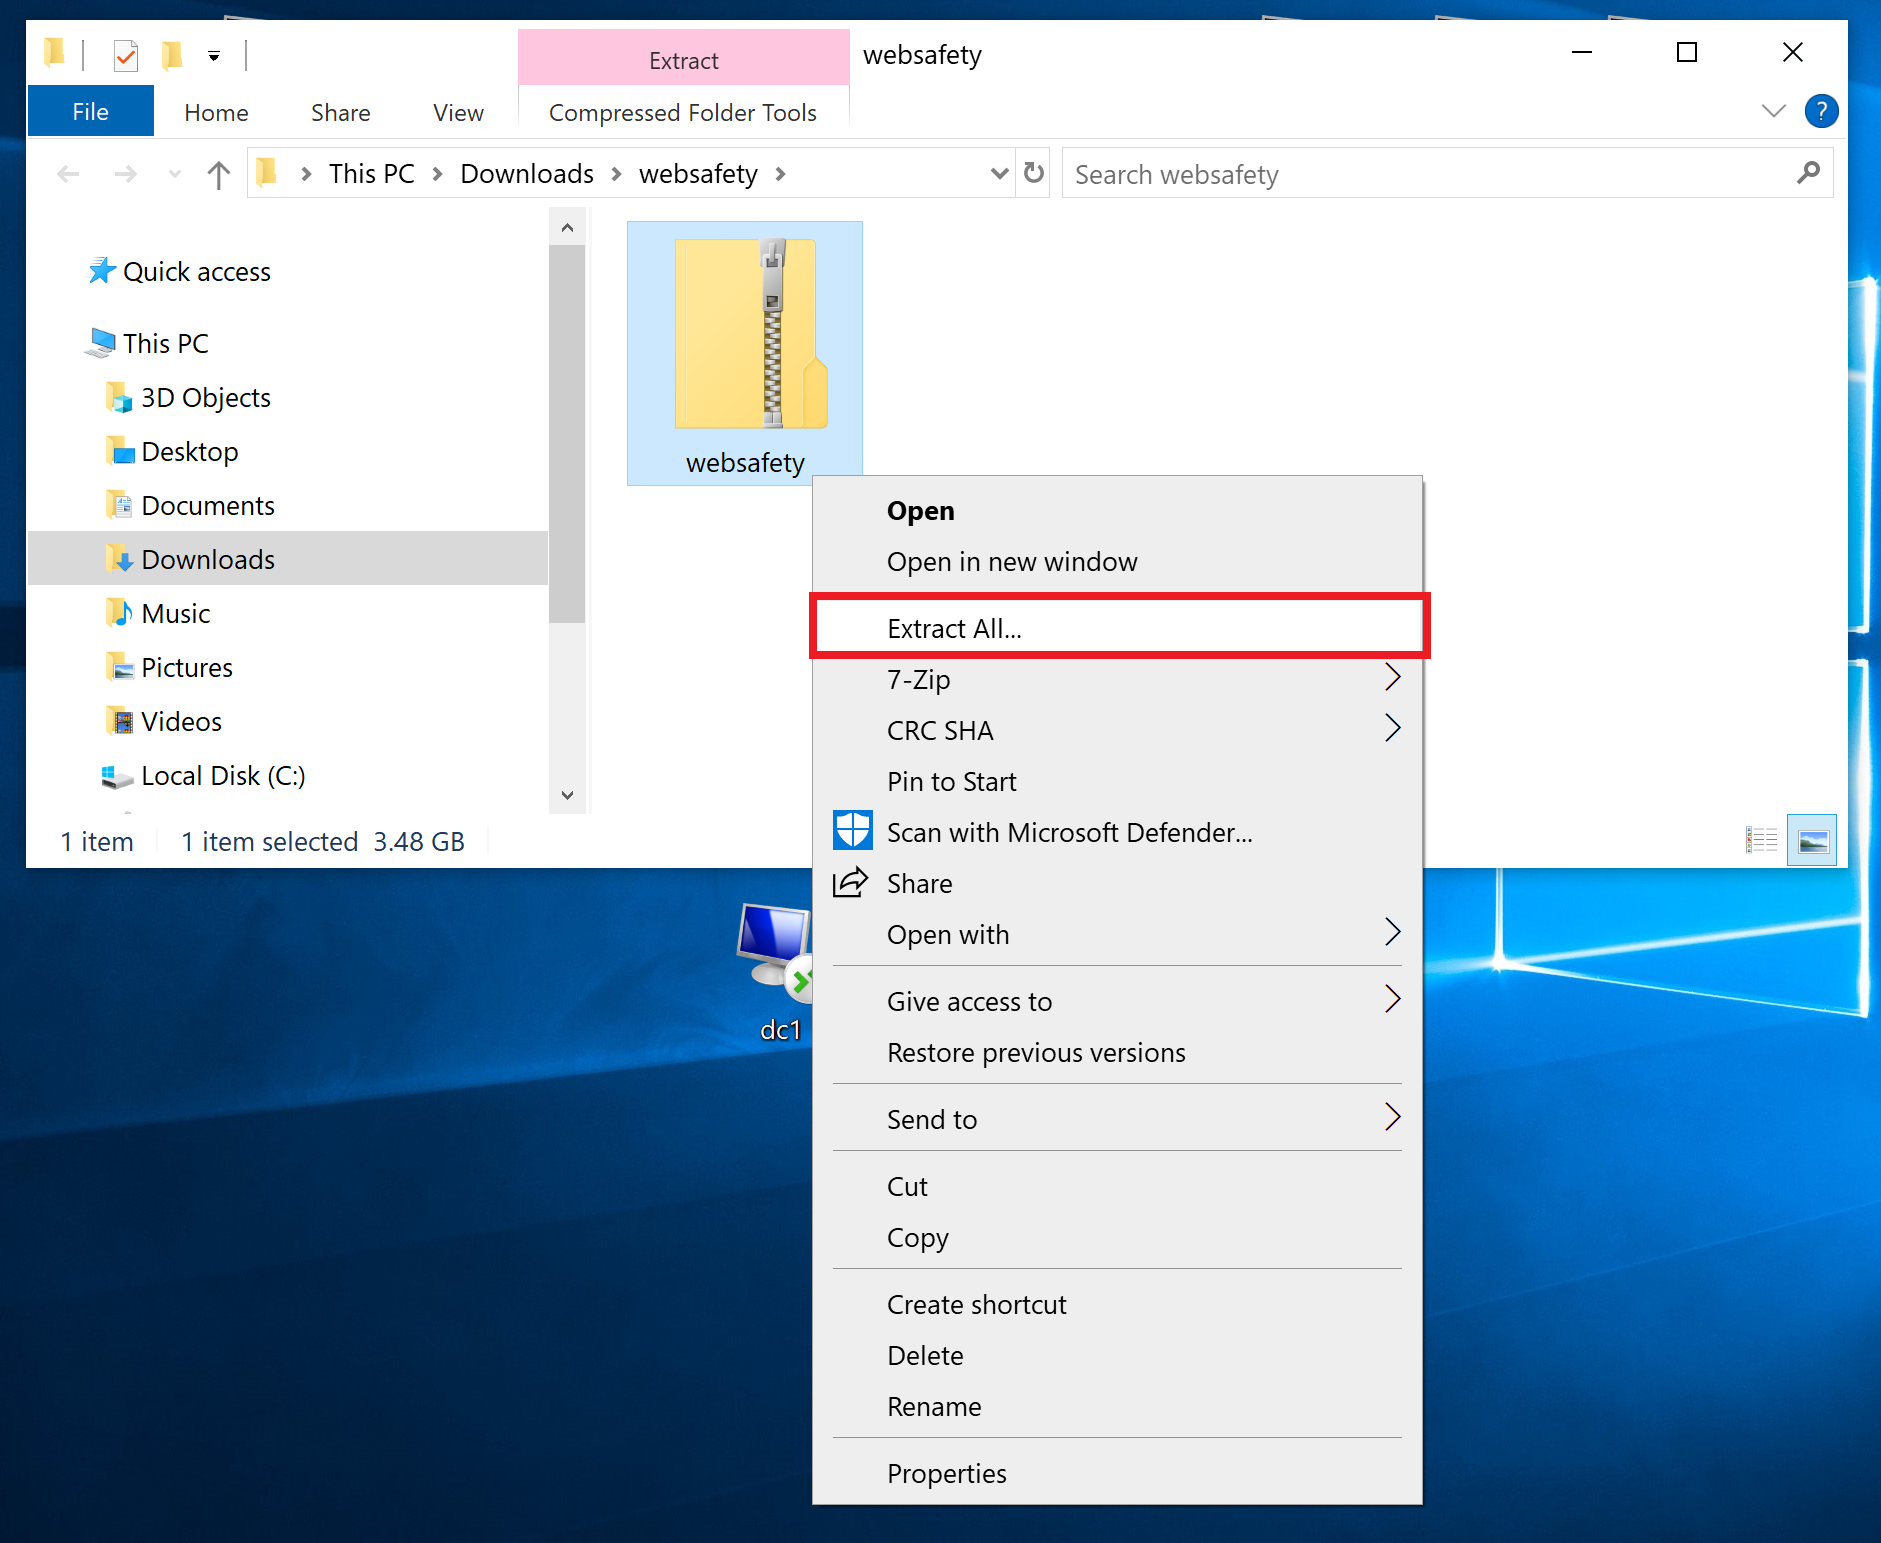Screen dimensions: 1881x1543
Task: Click navigation pane scroll down arrow
Action: coord(567,795)
